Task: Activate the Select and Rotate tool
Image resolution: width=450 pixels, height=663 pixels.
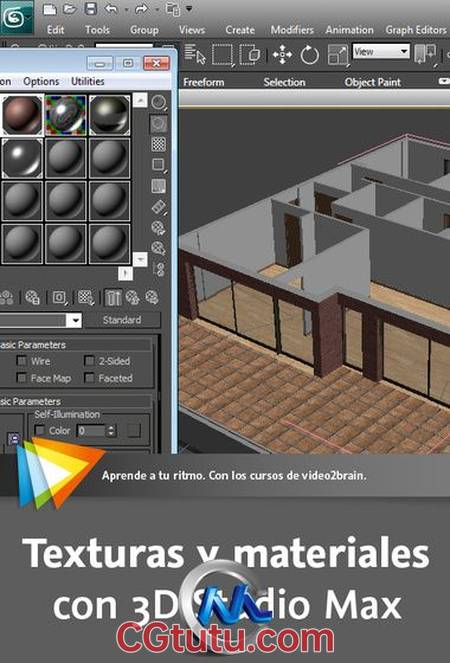Action: 310,55
